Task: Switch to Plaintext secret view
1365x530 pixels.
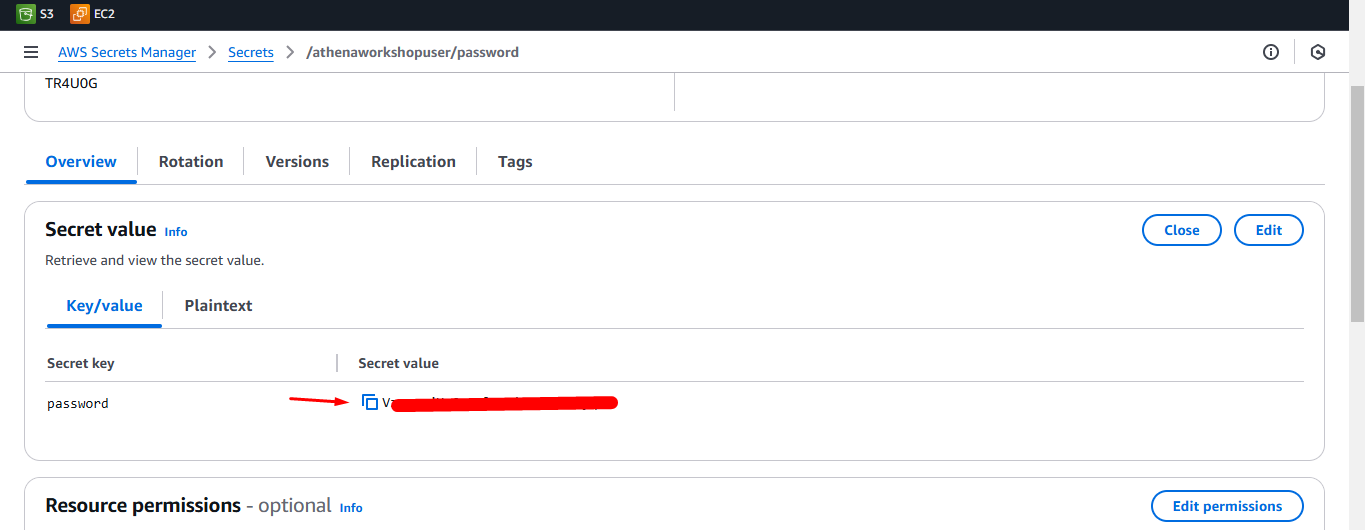Action: pos(218,306)
